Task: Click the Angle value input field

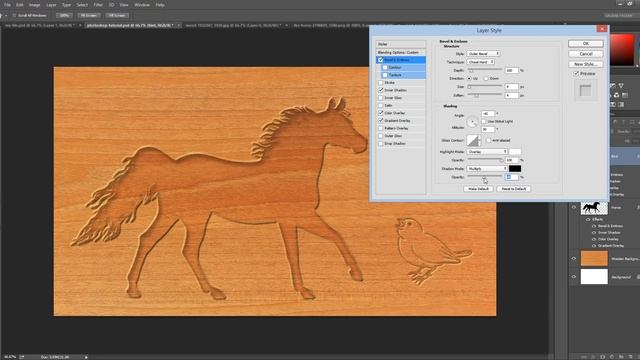Action: coord(488,114)
